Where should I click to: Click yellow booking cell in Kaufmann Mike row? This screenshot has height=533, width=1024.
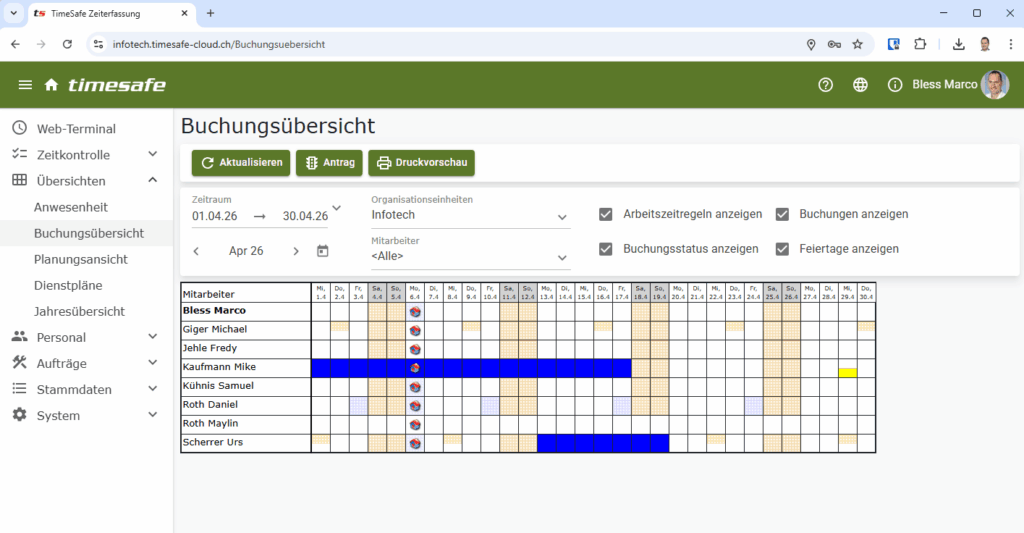click(847, 372)
